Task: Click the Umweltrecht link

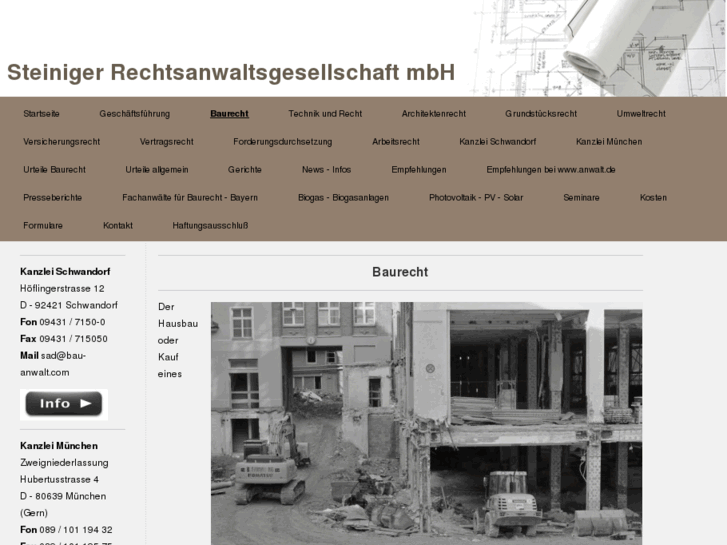Action: (x=641, y=114)
